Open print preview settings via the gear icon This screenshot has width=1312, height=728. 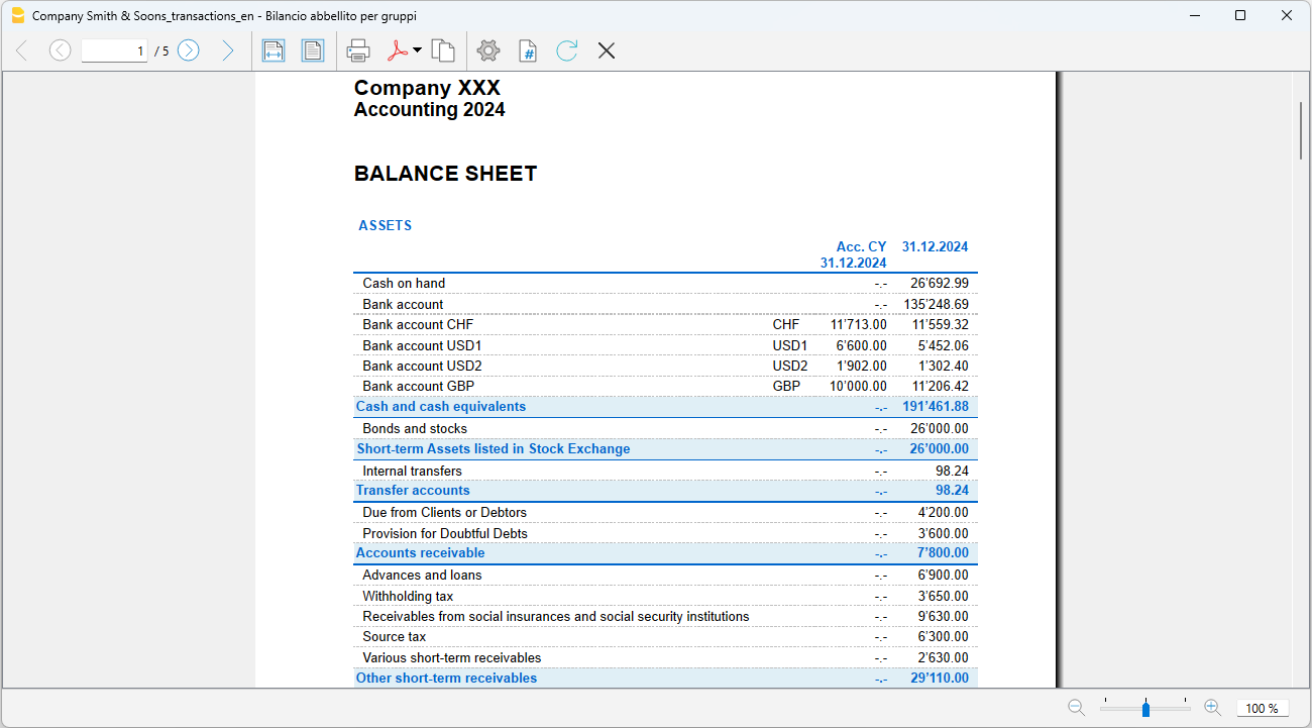coord(488,50)
